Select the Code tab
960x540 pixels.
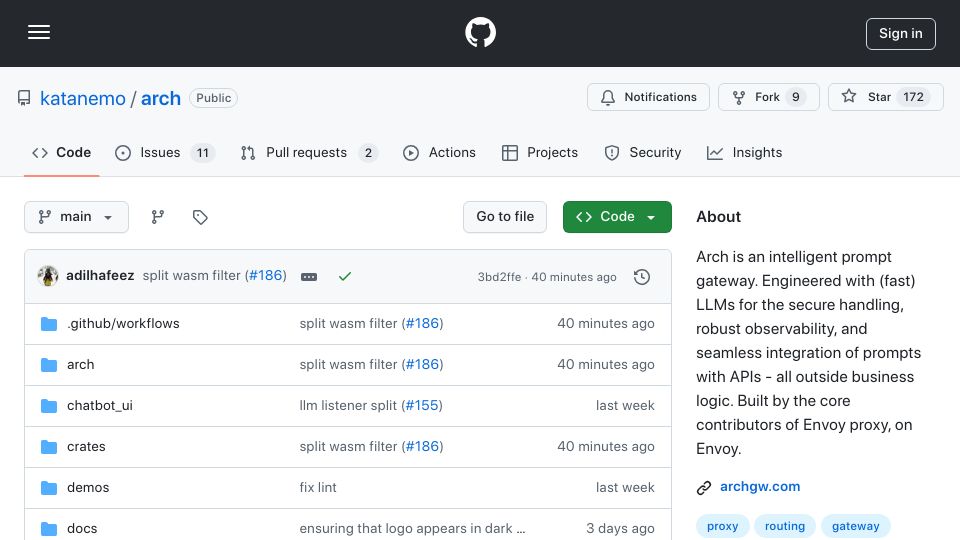[x=61, y=152]
